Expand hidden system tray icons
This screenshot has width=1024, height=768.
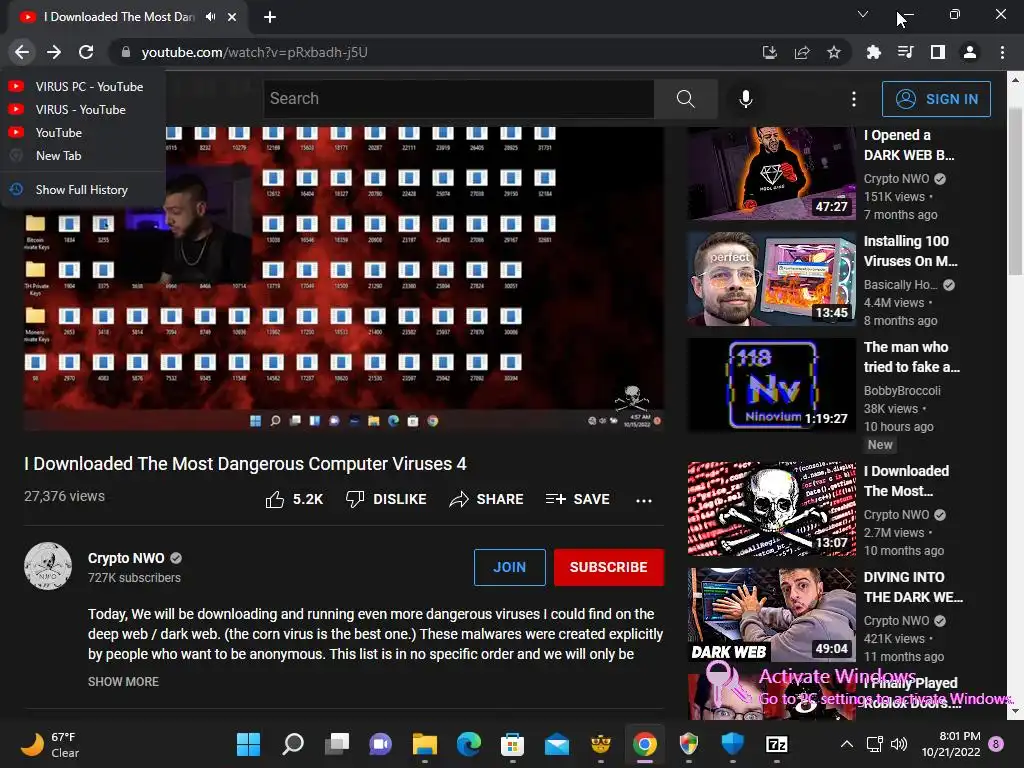846,744
